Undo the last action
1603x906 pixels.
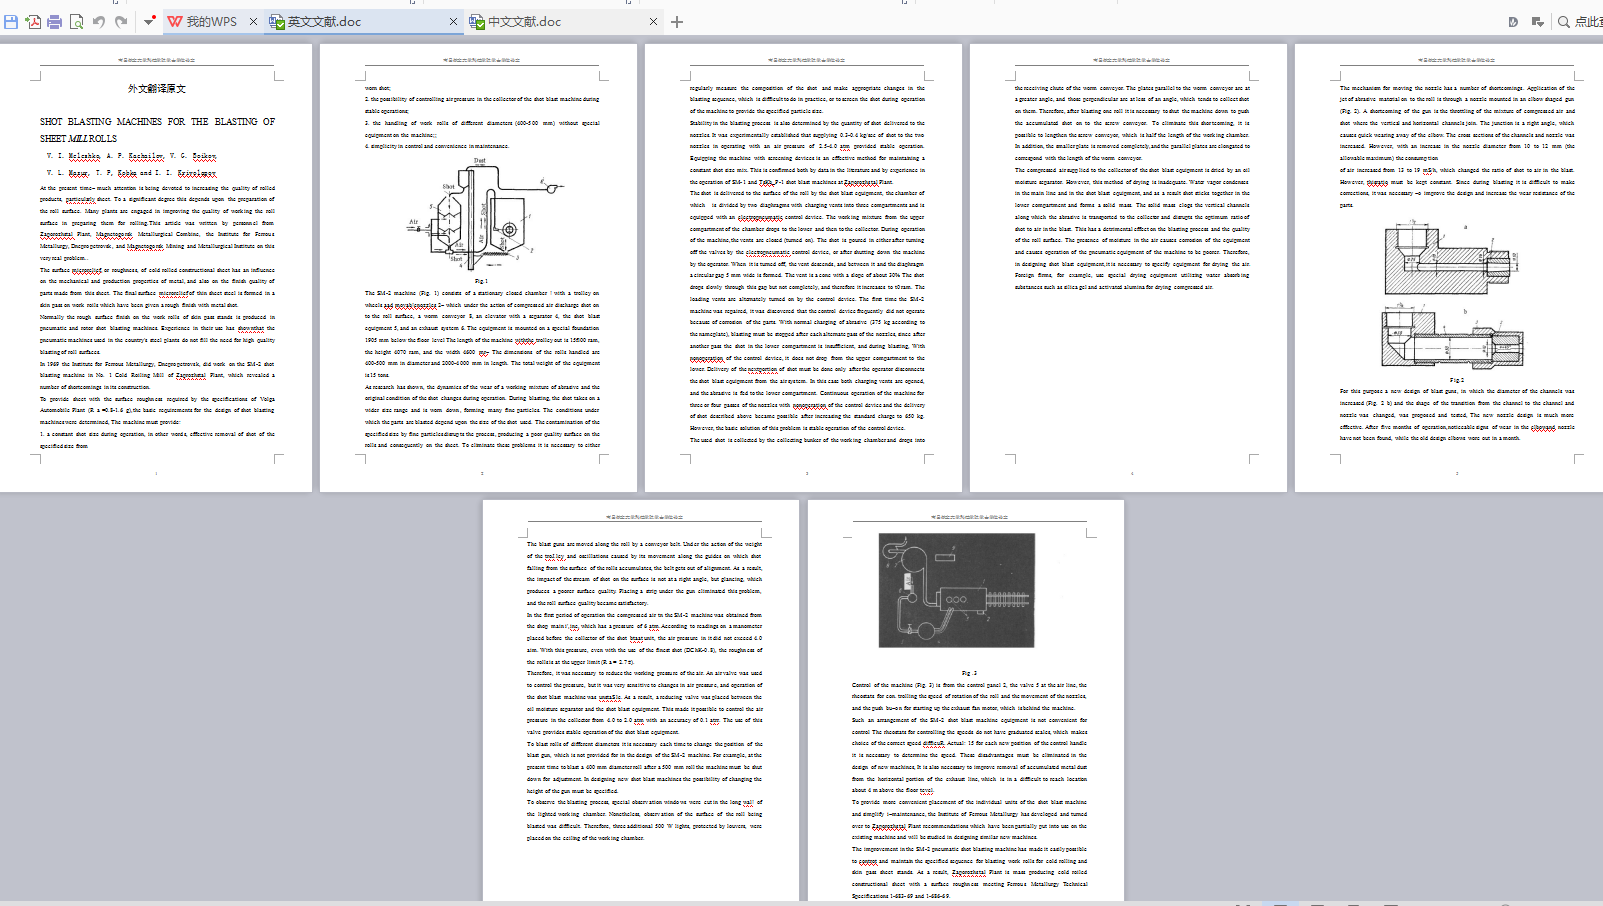(x=99, y=21)
